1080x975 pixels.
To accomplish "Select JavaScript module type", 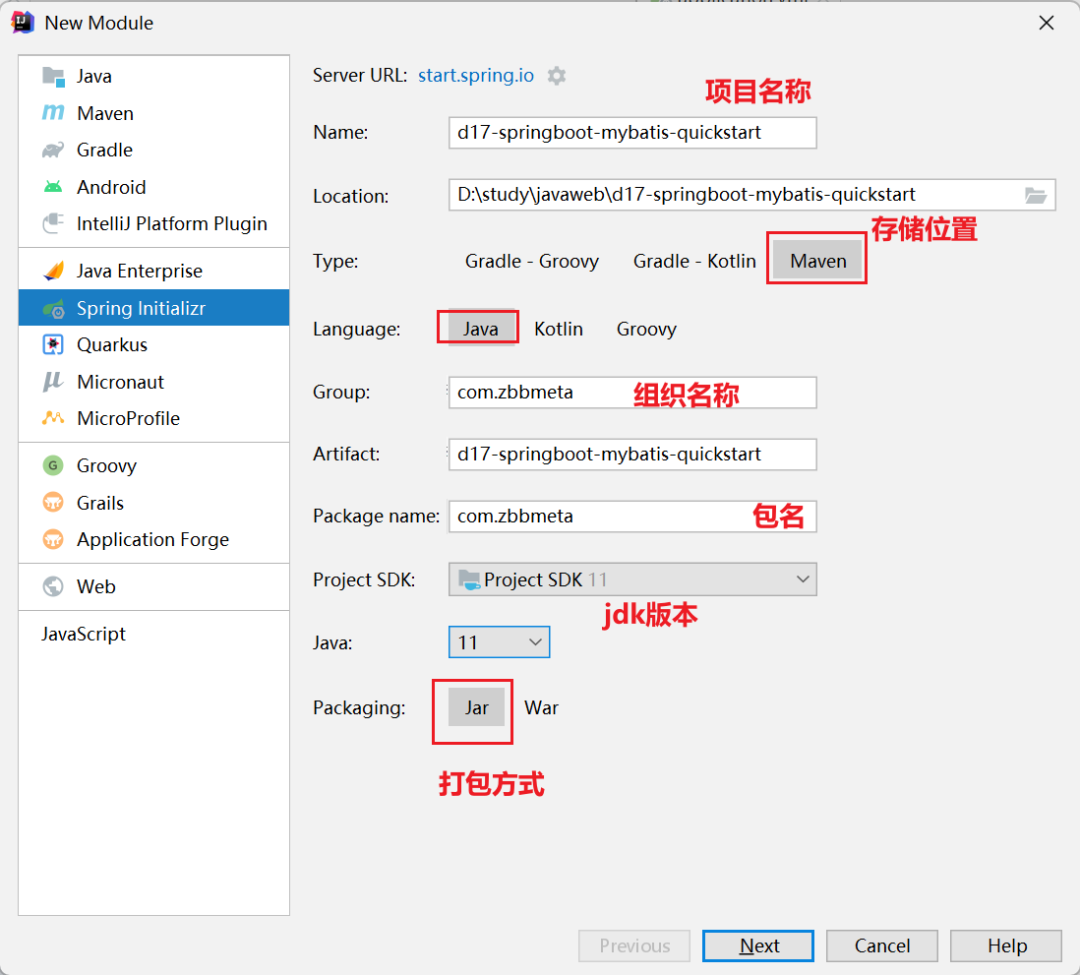I will (154, 633).
